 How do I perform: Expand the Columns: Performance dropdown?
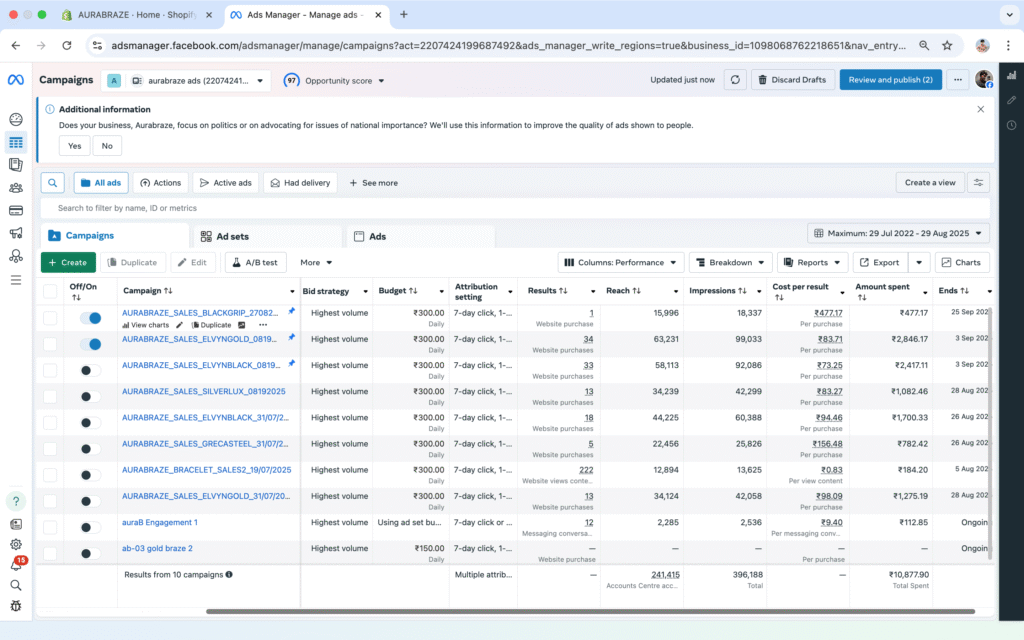pos(621,263)
